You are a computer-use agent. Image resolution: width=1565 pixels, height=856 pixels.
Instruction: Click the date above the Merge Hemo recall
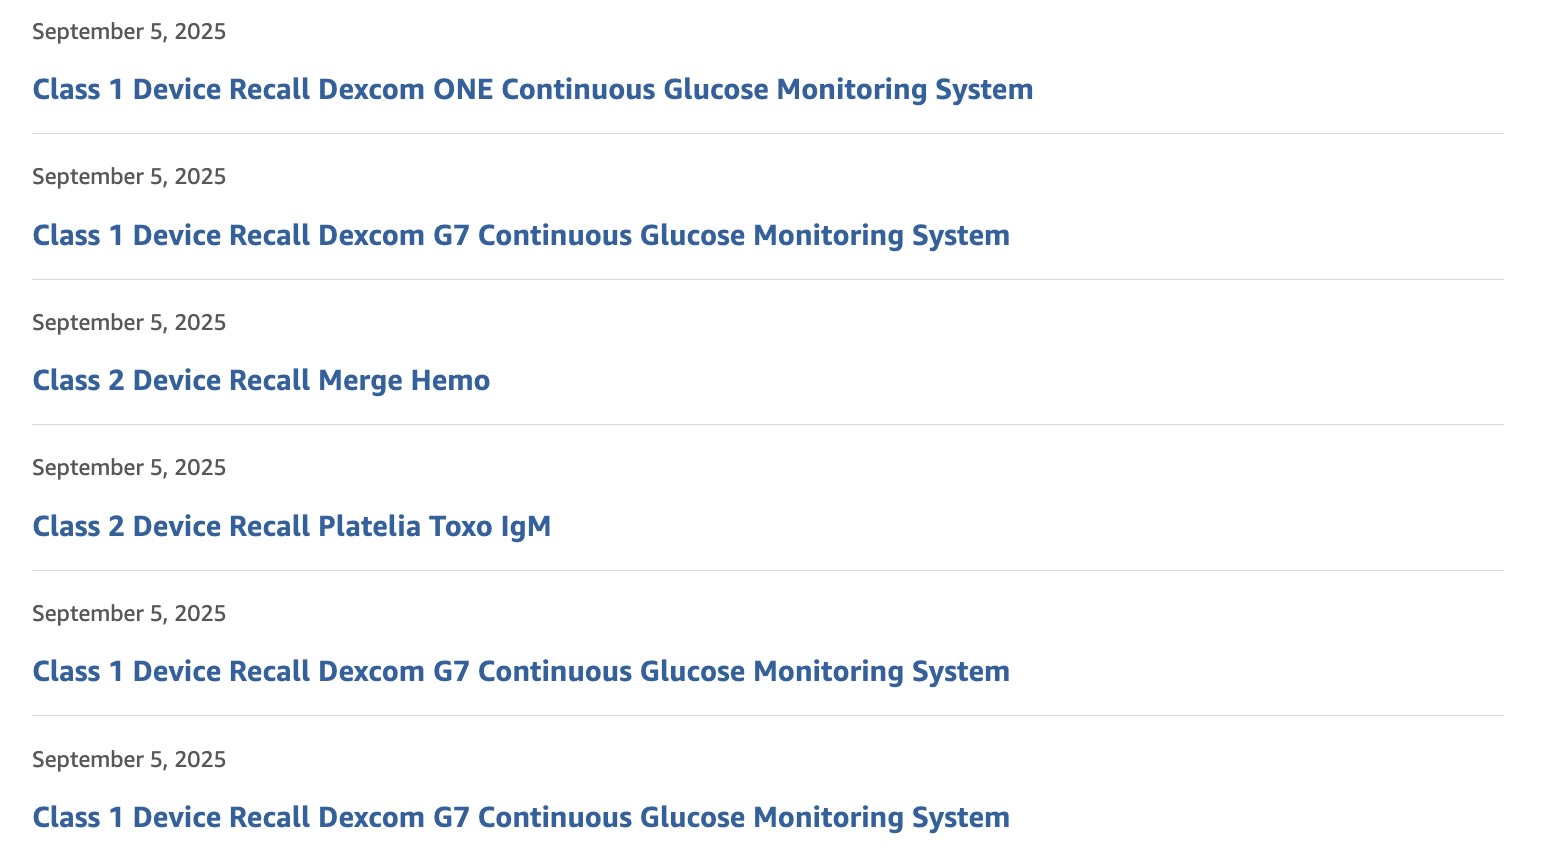[129, 323]
